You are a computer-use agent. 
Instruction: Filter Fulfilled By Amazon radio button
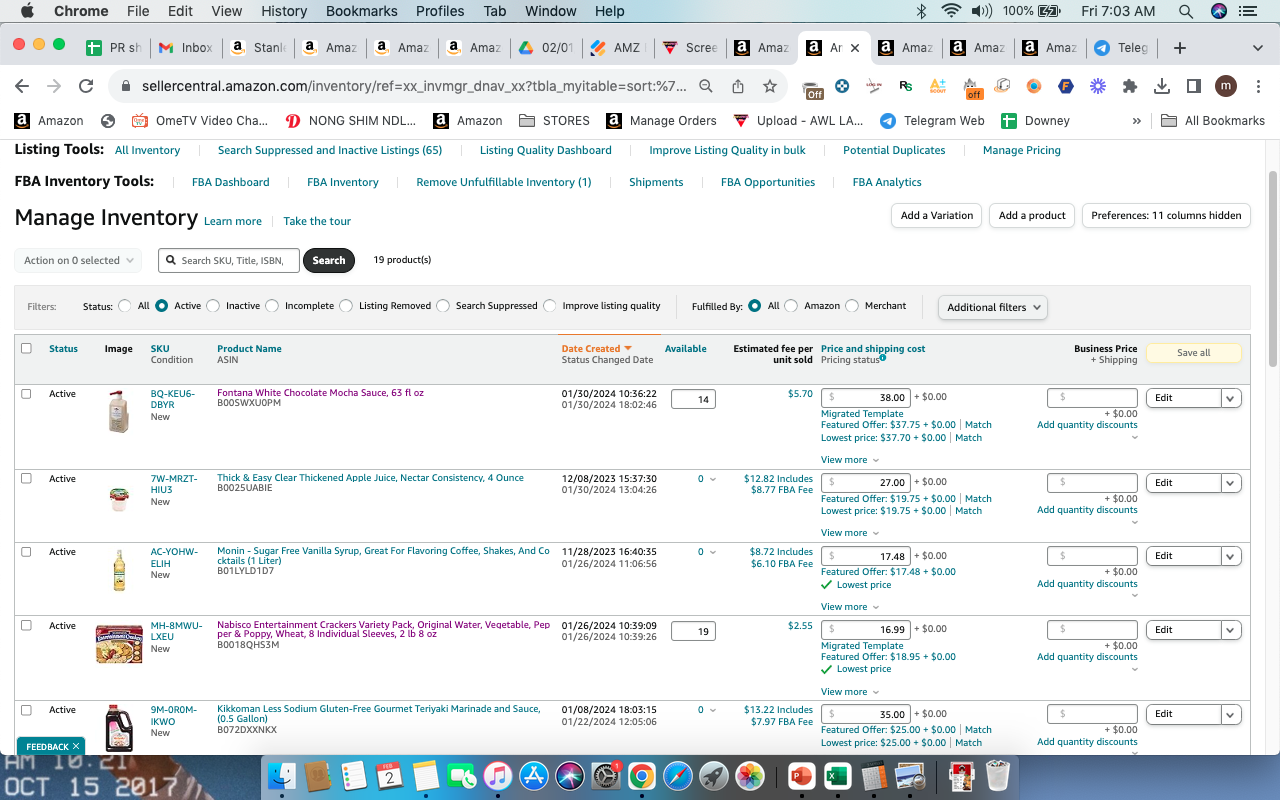point(792,306)
